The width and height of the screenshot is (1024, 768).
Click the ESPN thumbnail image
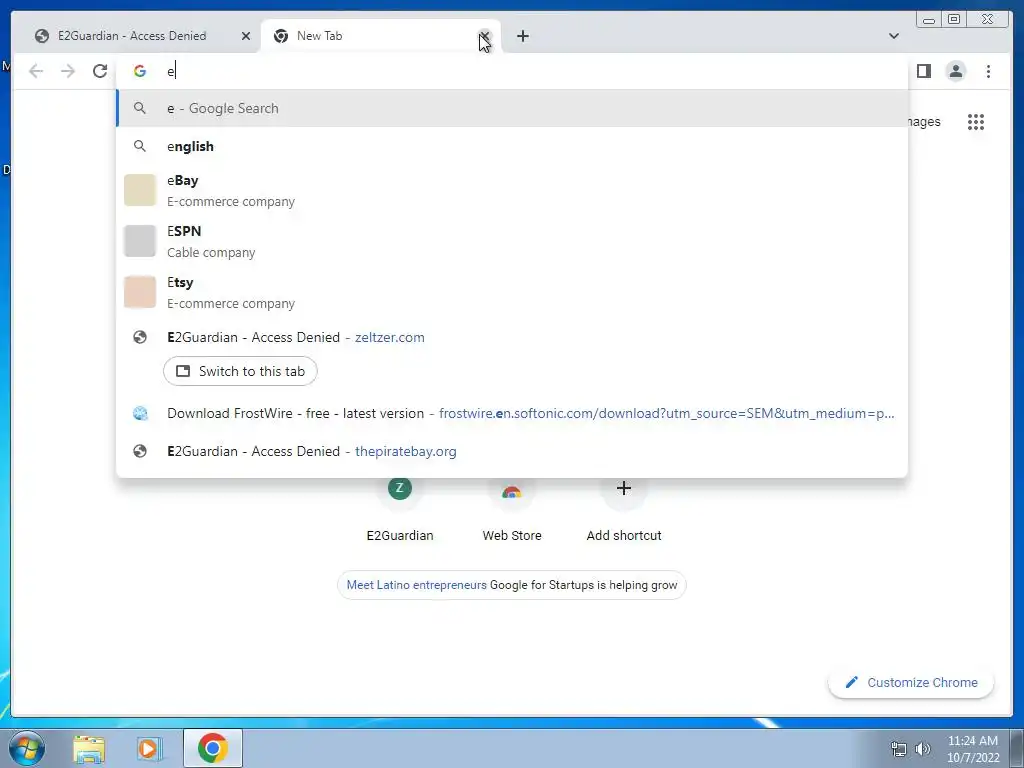point(140,241)
